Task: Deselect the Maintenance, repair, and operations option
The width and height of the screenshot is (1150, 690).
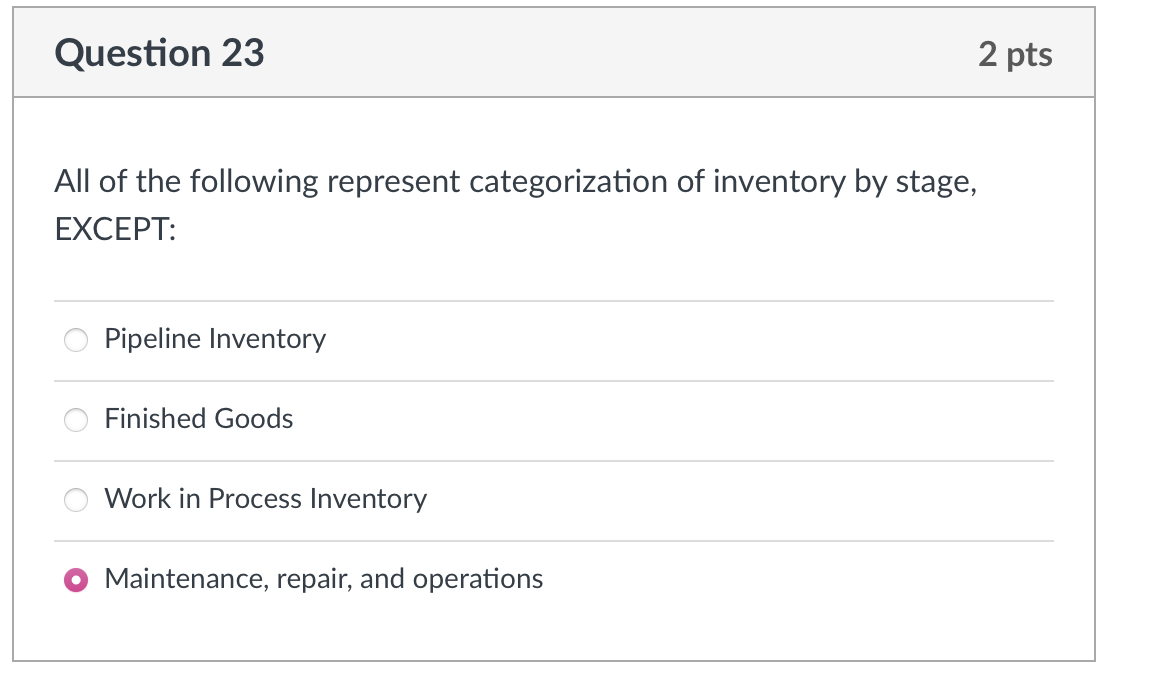Action: click(x=75, y=578)
